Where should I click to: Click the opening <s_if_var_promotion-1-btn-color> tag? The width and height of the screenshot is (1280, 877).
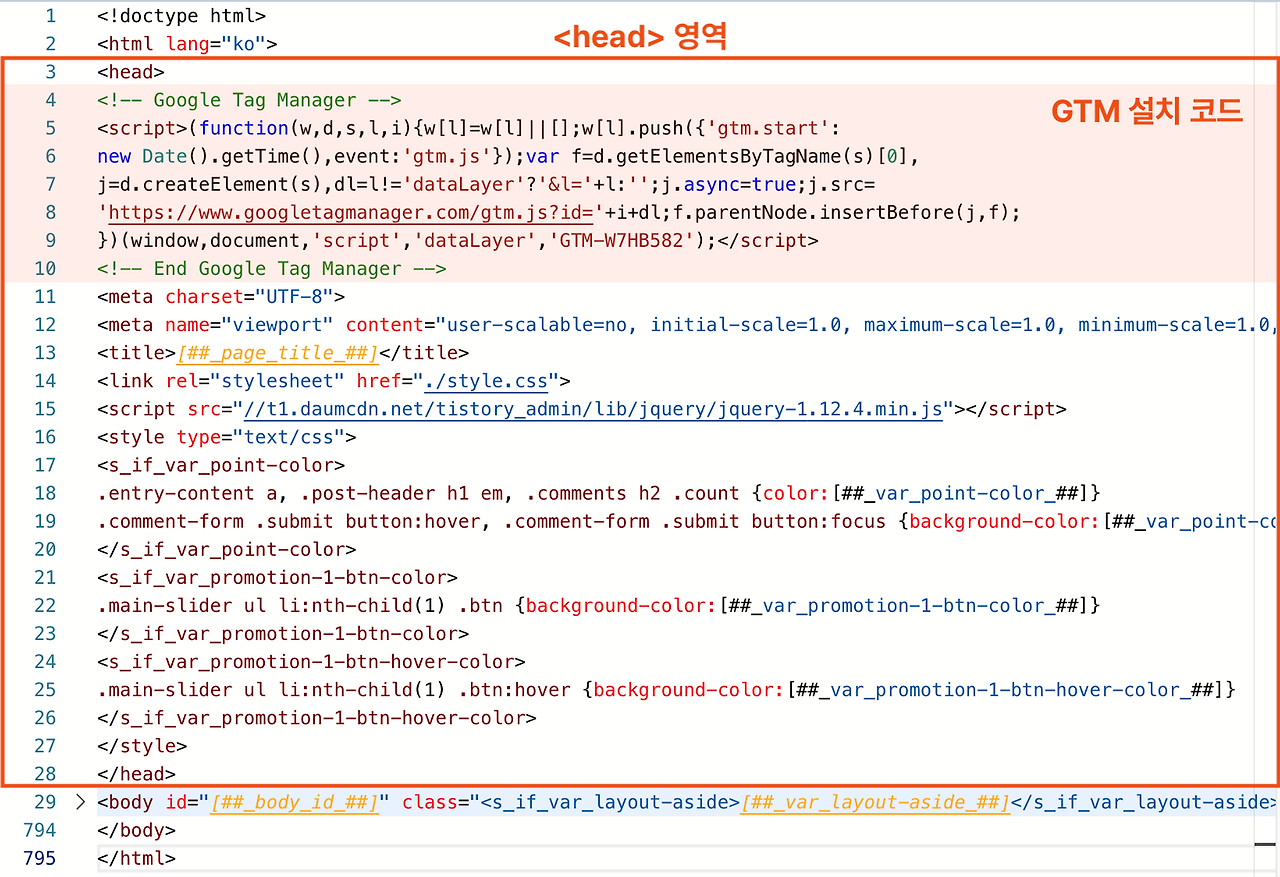pos(278,577)
